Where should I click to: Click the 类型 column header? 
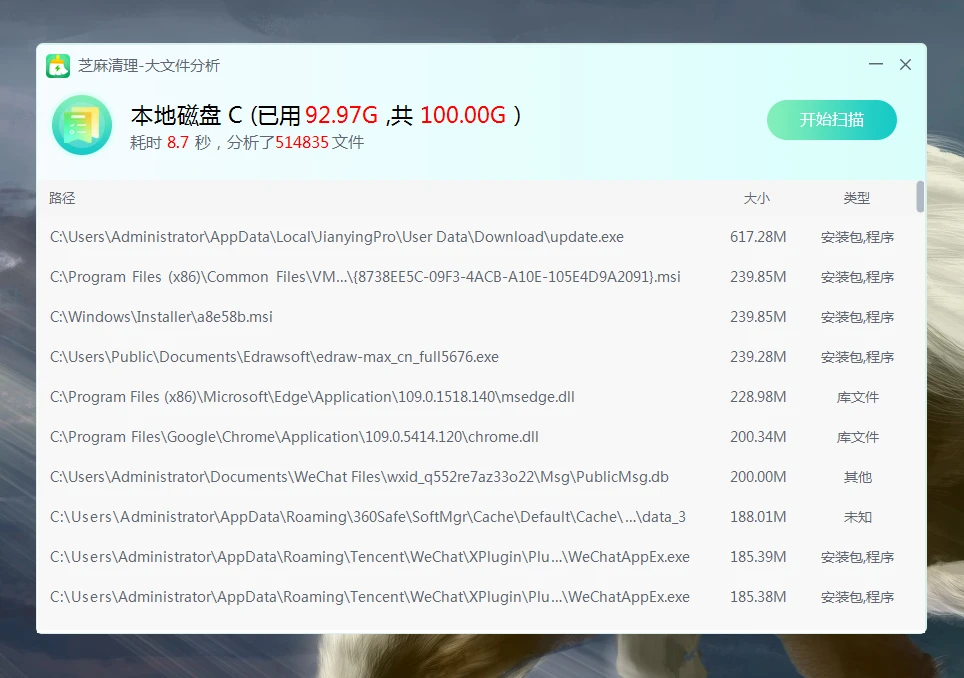click(857, 198)
